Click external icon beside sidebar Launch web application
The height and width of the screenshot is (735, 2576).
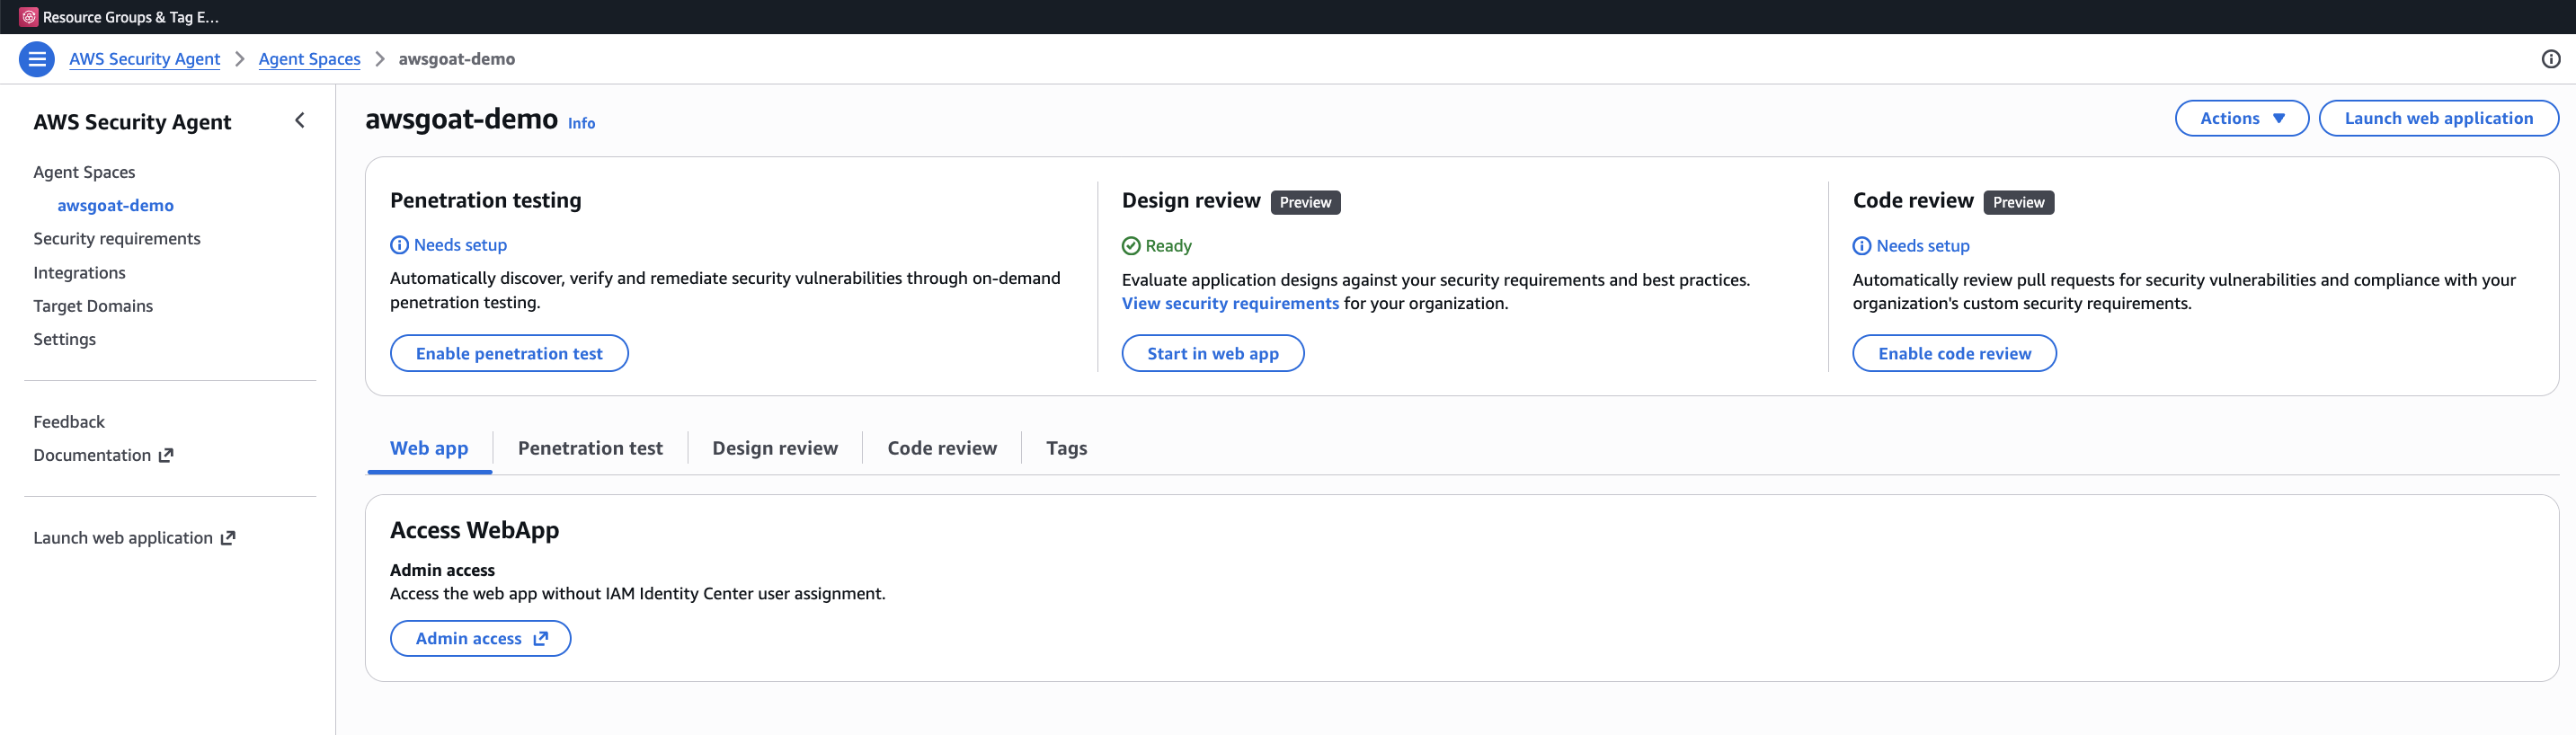coord(228,538)
